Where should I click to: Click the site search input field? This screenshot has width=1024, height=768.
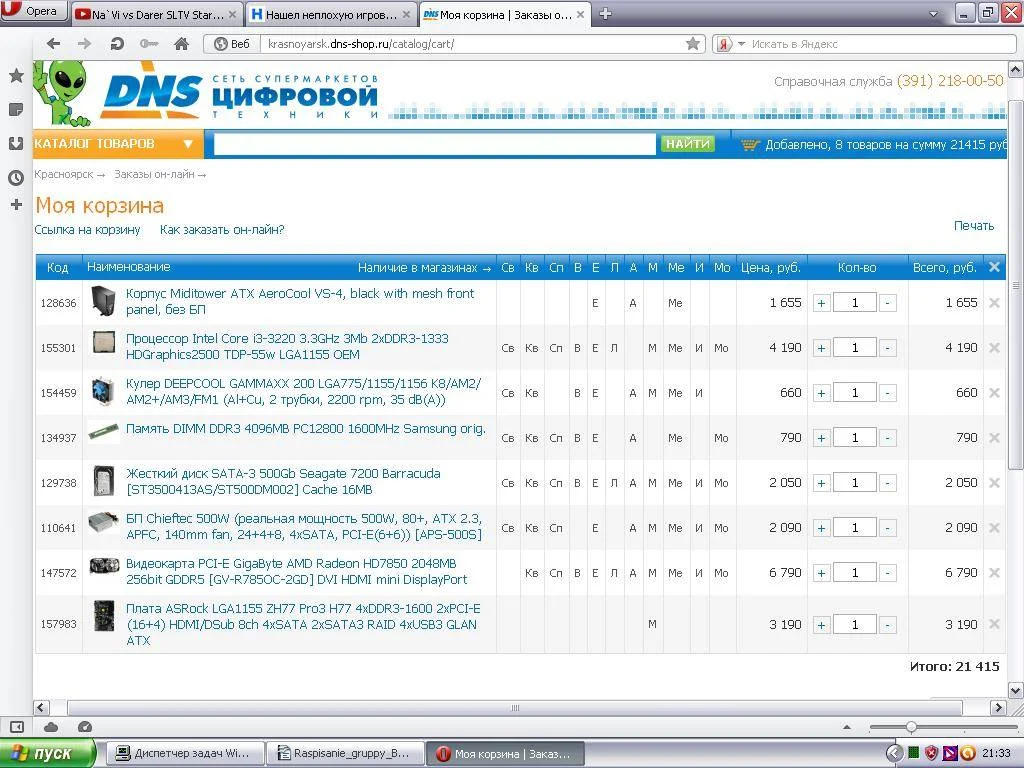(434, 144)
